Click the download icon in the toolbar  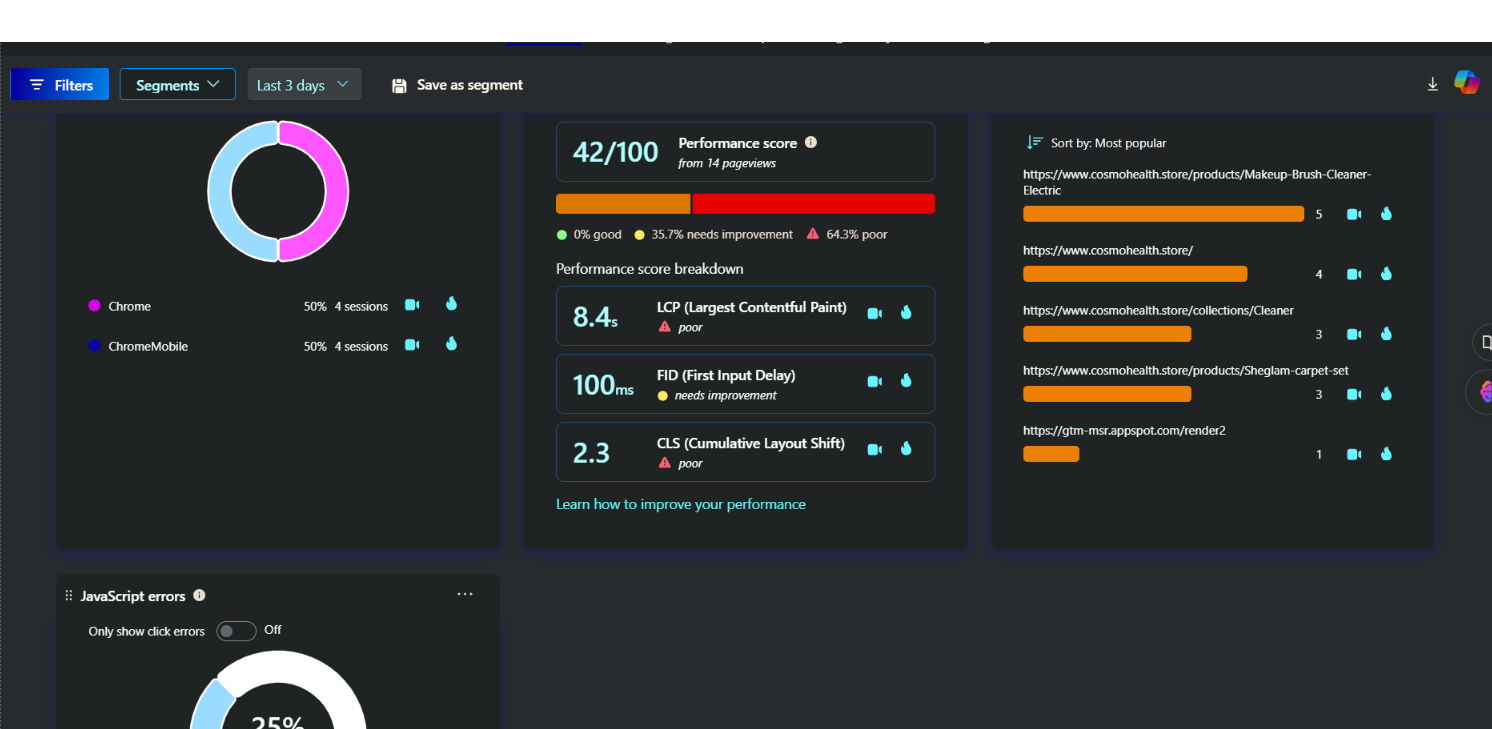tap(1432, 84)
